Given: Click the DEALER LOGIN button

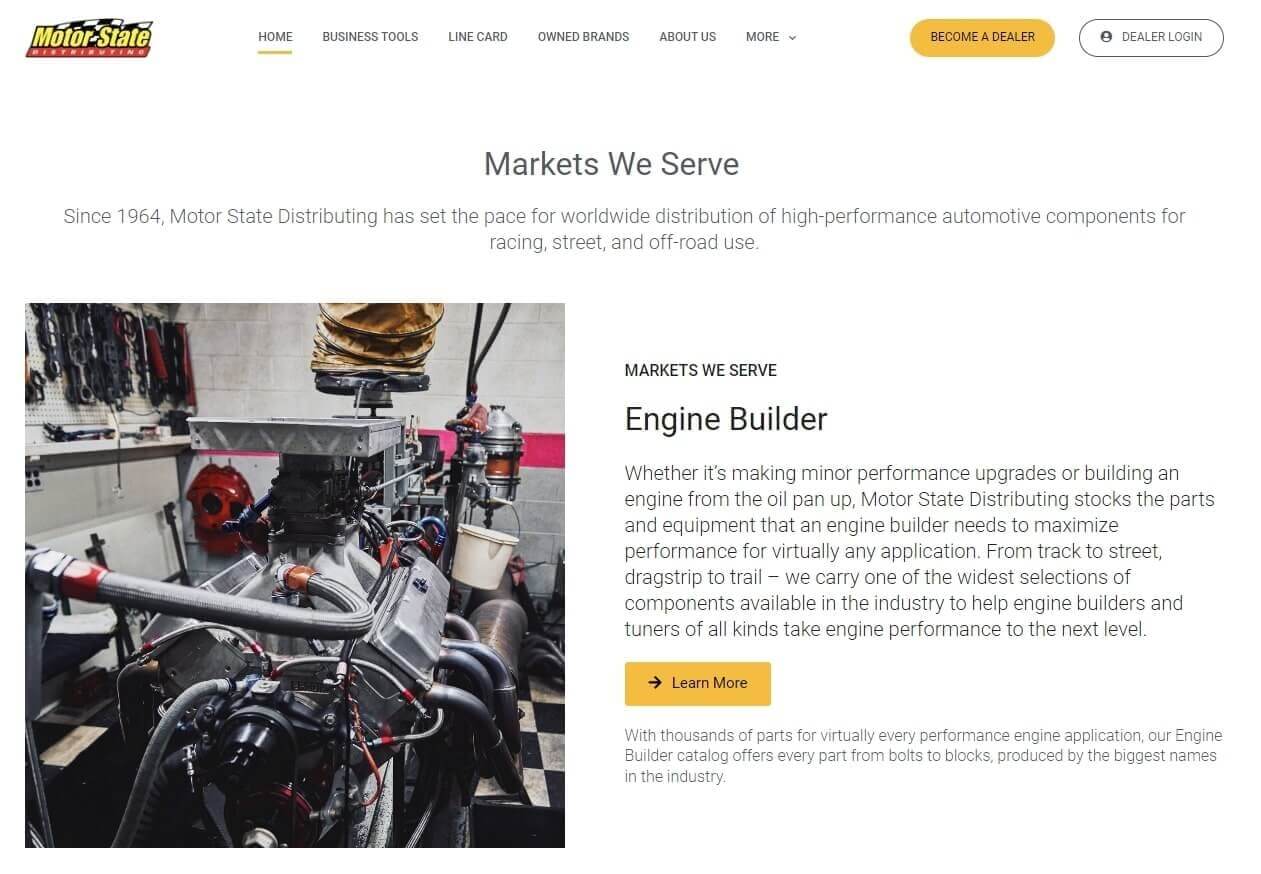Looking at the screenshot, I should click(1151, 38).
